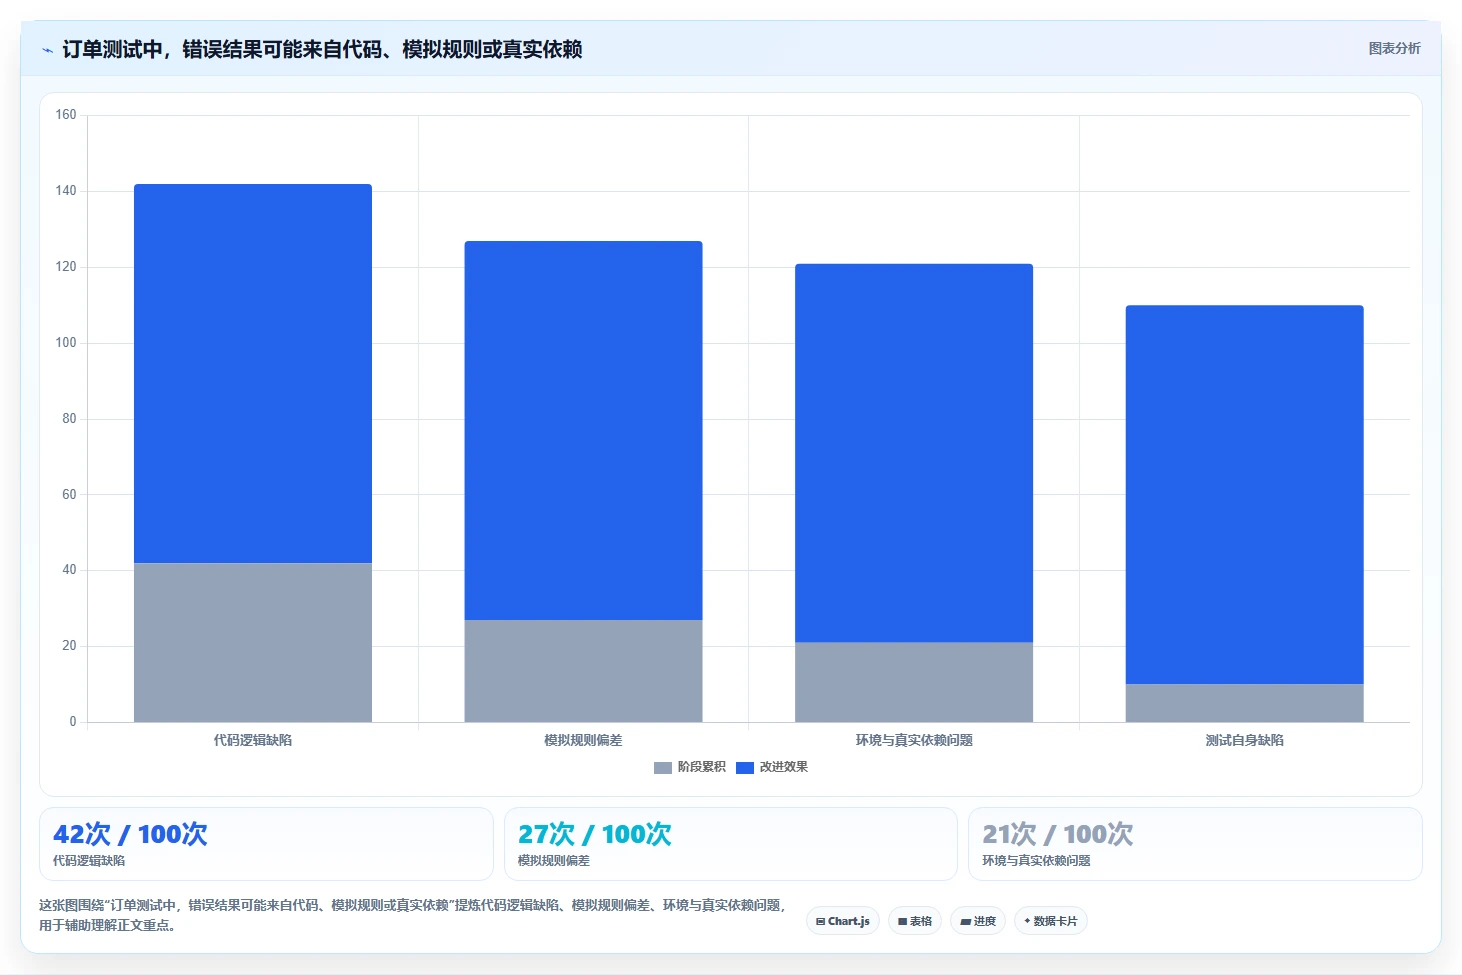1462x975 pixels.
Task: Click the 模拟规则偏差 x-axis label
Action: [x=583, y=740]
